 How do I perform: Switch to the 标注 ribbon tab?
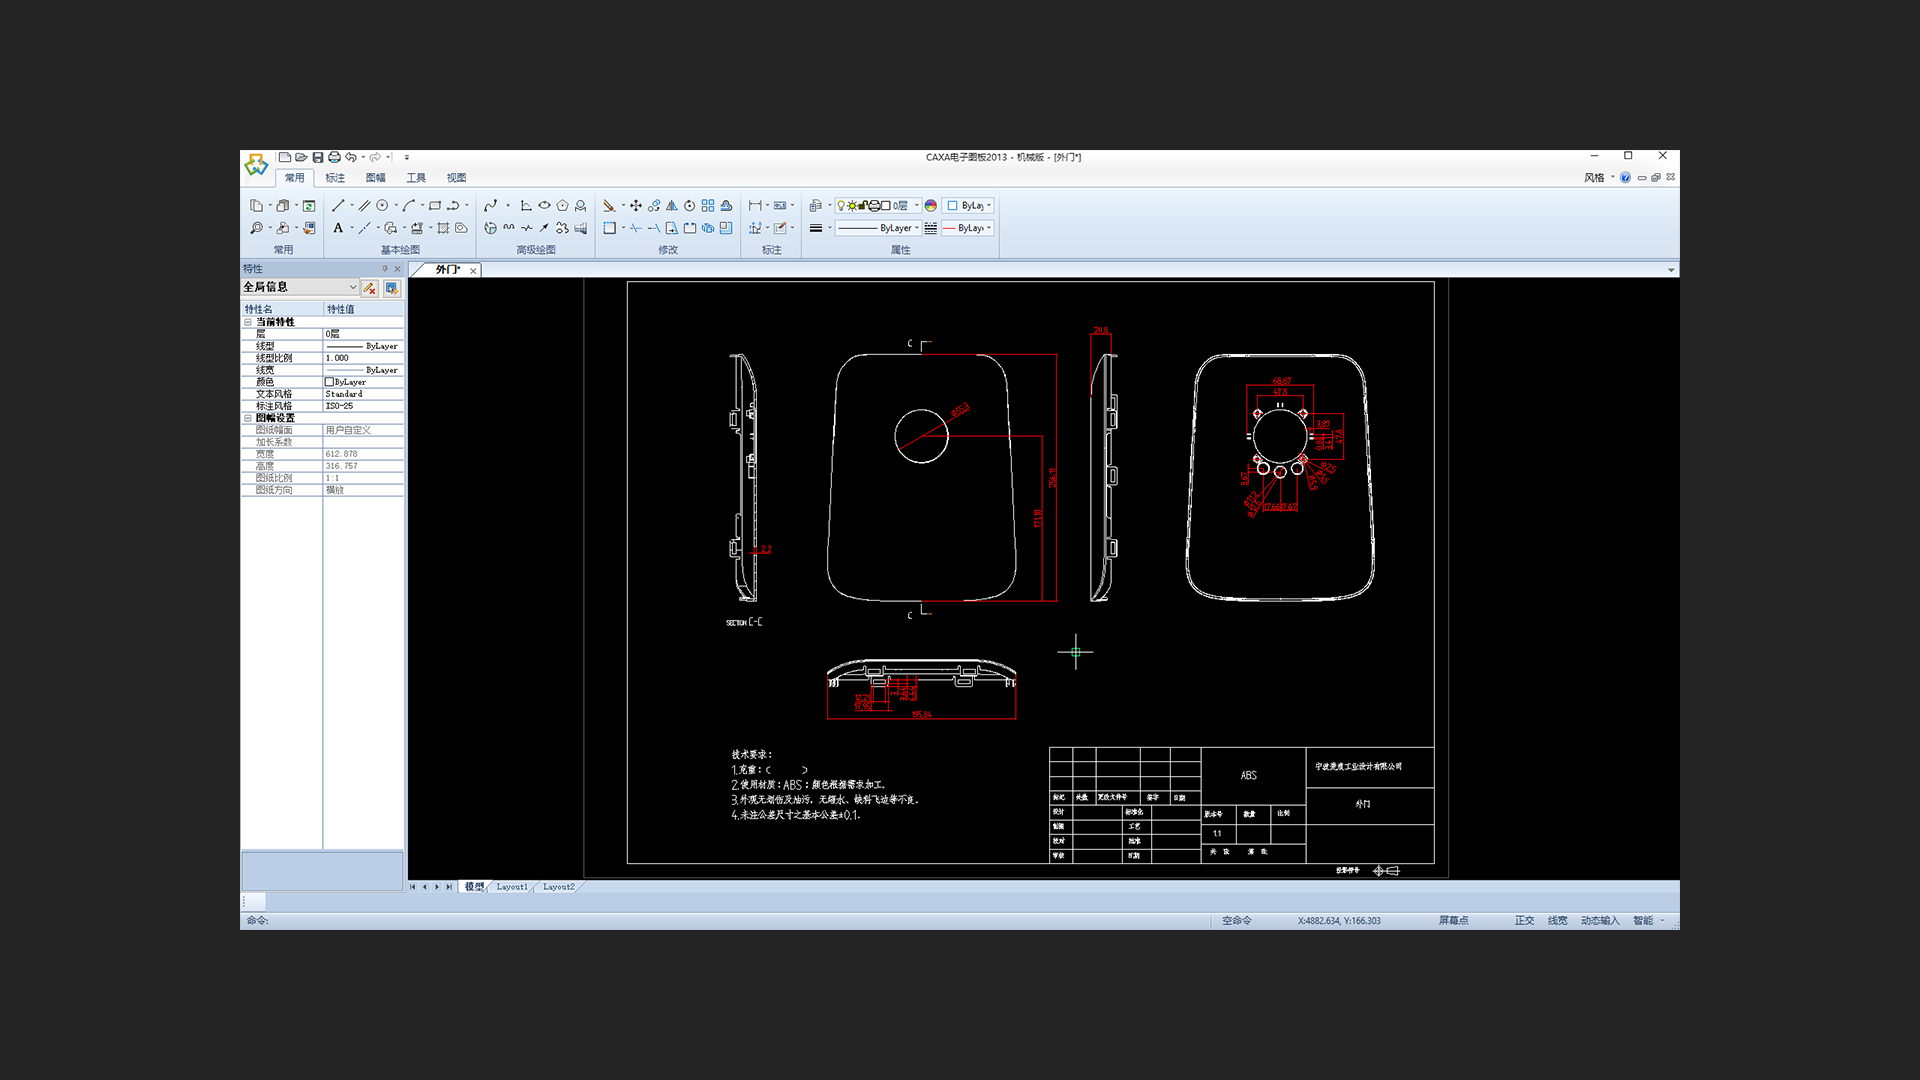[335, 178]
